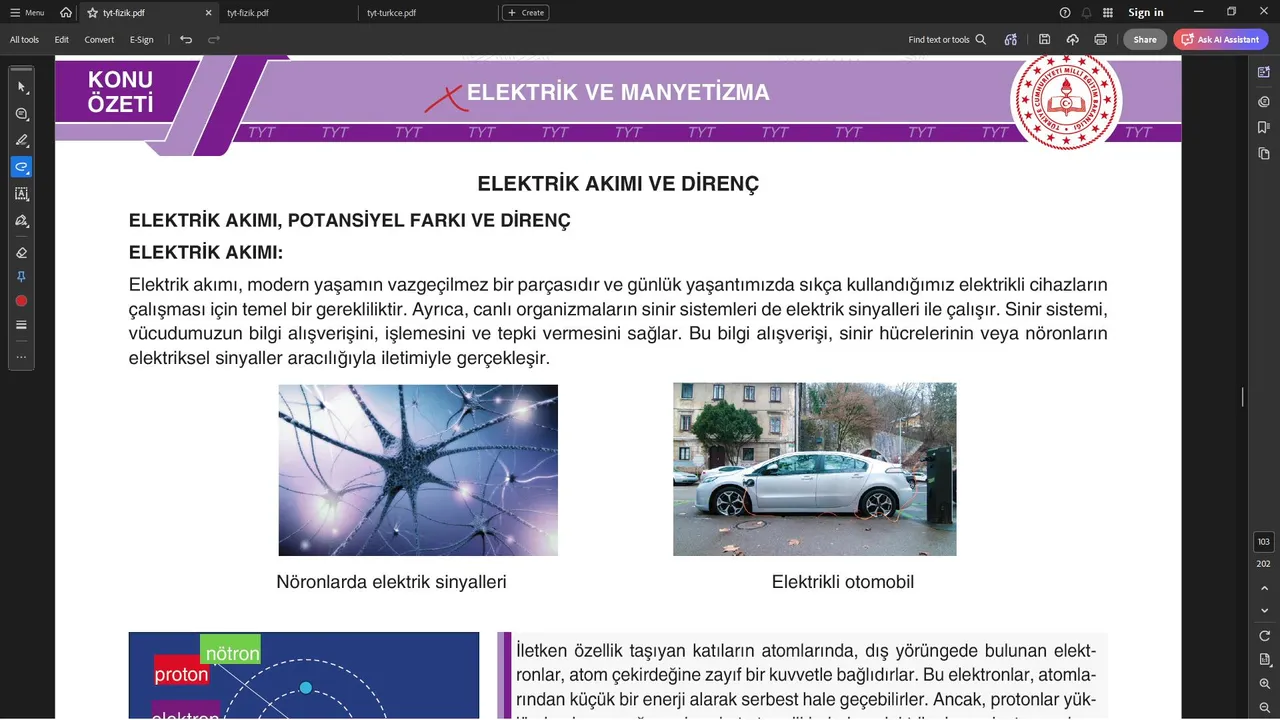Open the apps grid launcher
The width and height of the screenshot is (1280, 720).
coord(1108,13)
